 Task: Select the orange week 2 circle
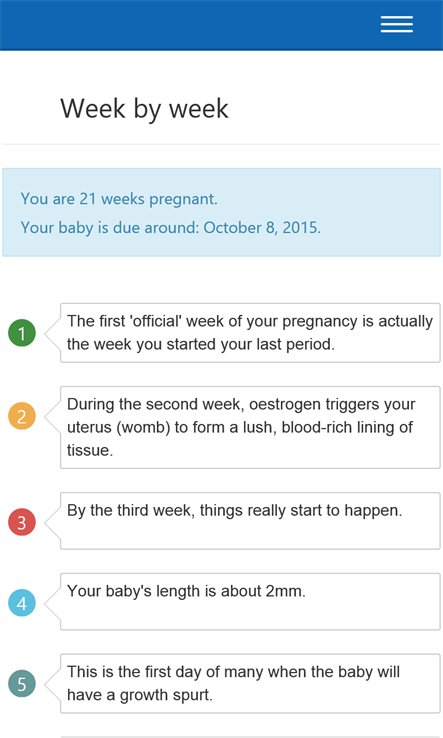click(x=22, y=416)
